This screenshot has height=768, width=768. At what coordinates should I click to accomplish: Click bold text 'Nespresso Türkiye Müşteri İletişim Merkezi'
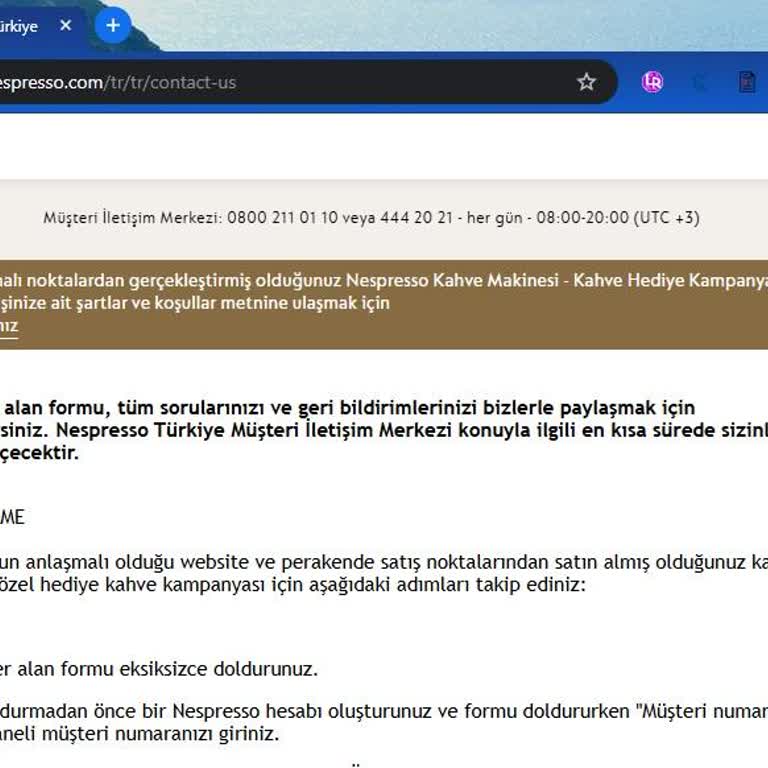click(x=254, y=430)
